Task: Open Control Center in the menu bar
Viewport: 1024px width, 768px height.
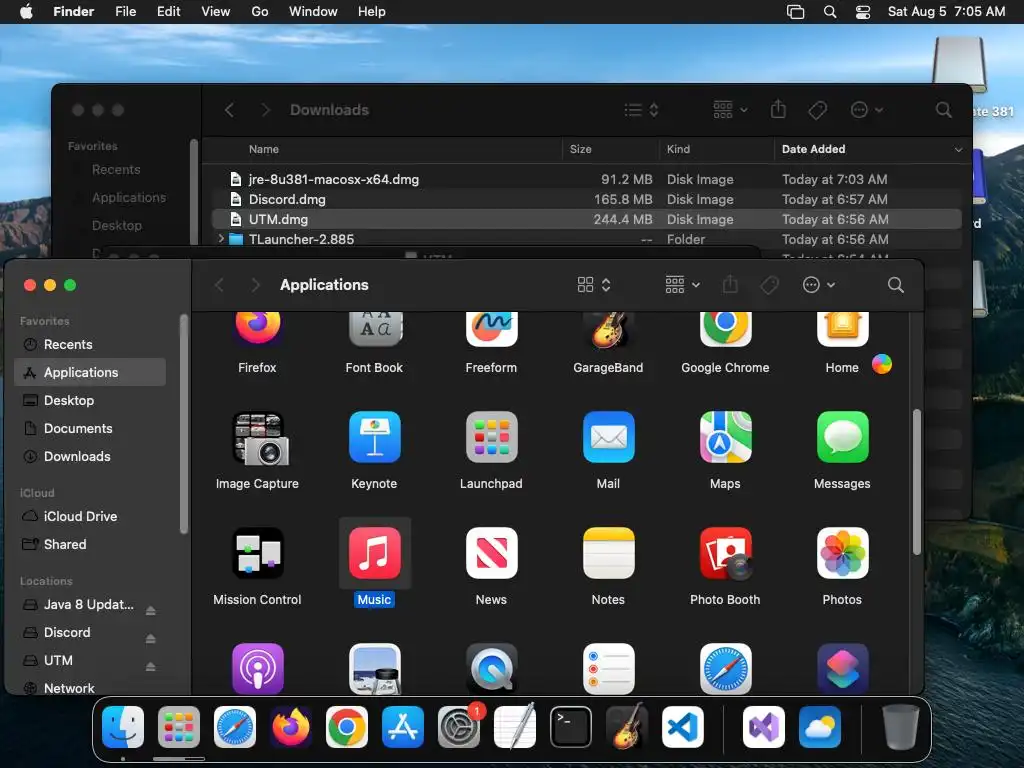Action: pos(863,12)
